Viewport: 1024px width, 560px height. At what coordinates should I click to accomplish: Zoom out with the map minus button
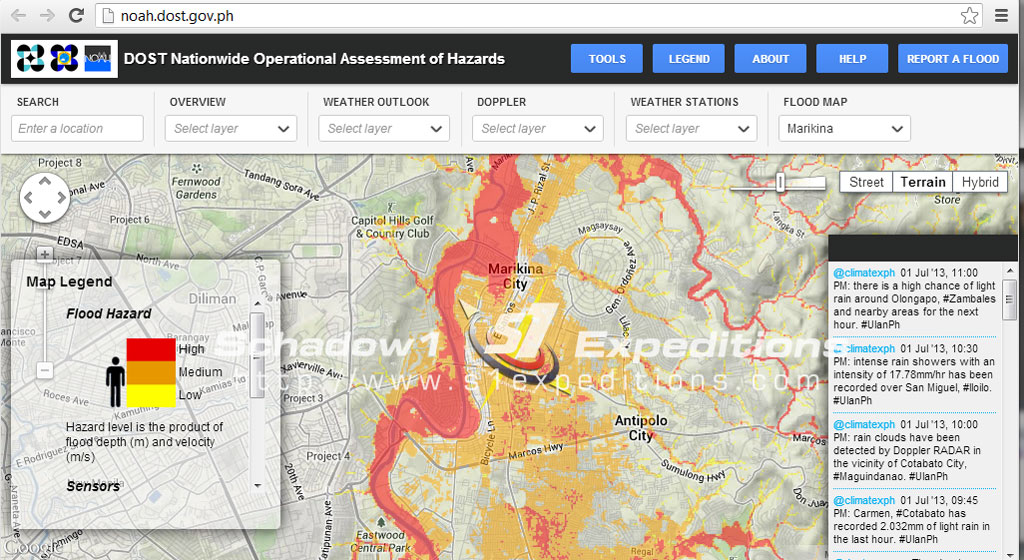coord(44,371)
